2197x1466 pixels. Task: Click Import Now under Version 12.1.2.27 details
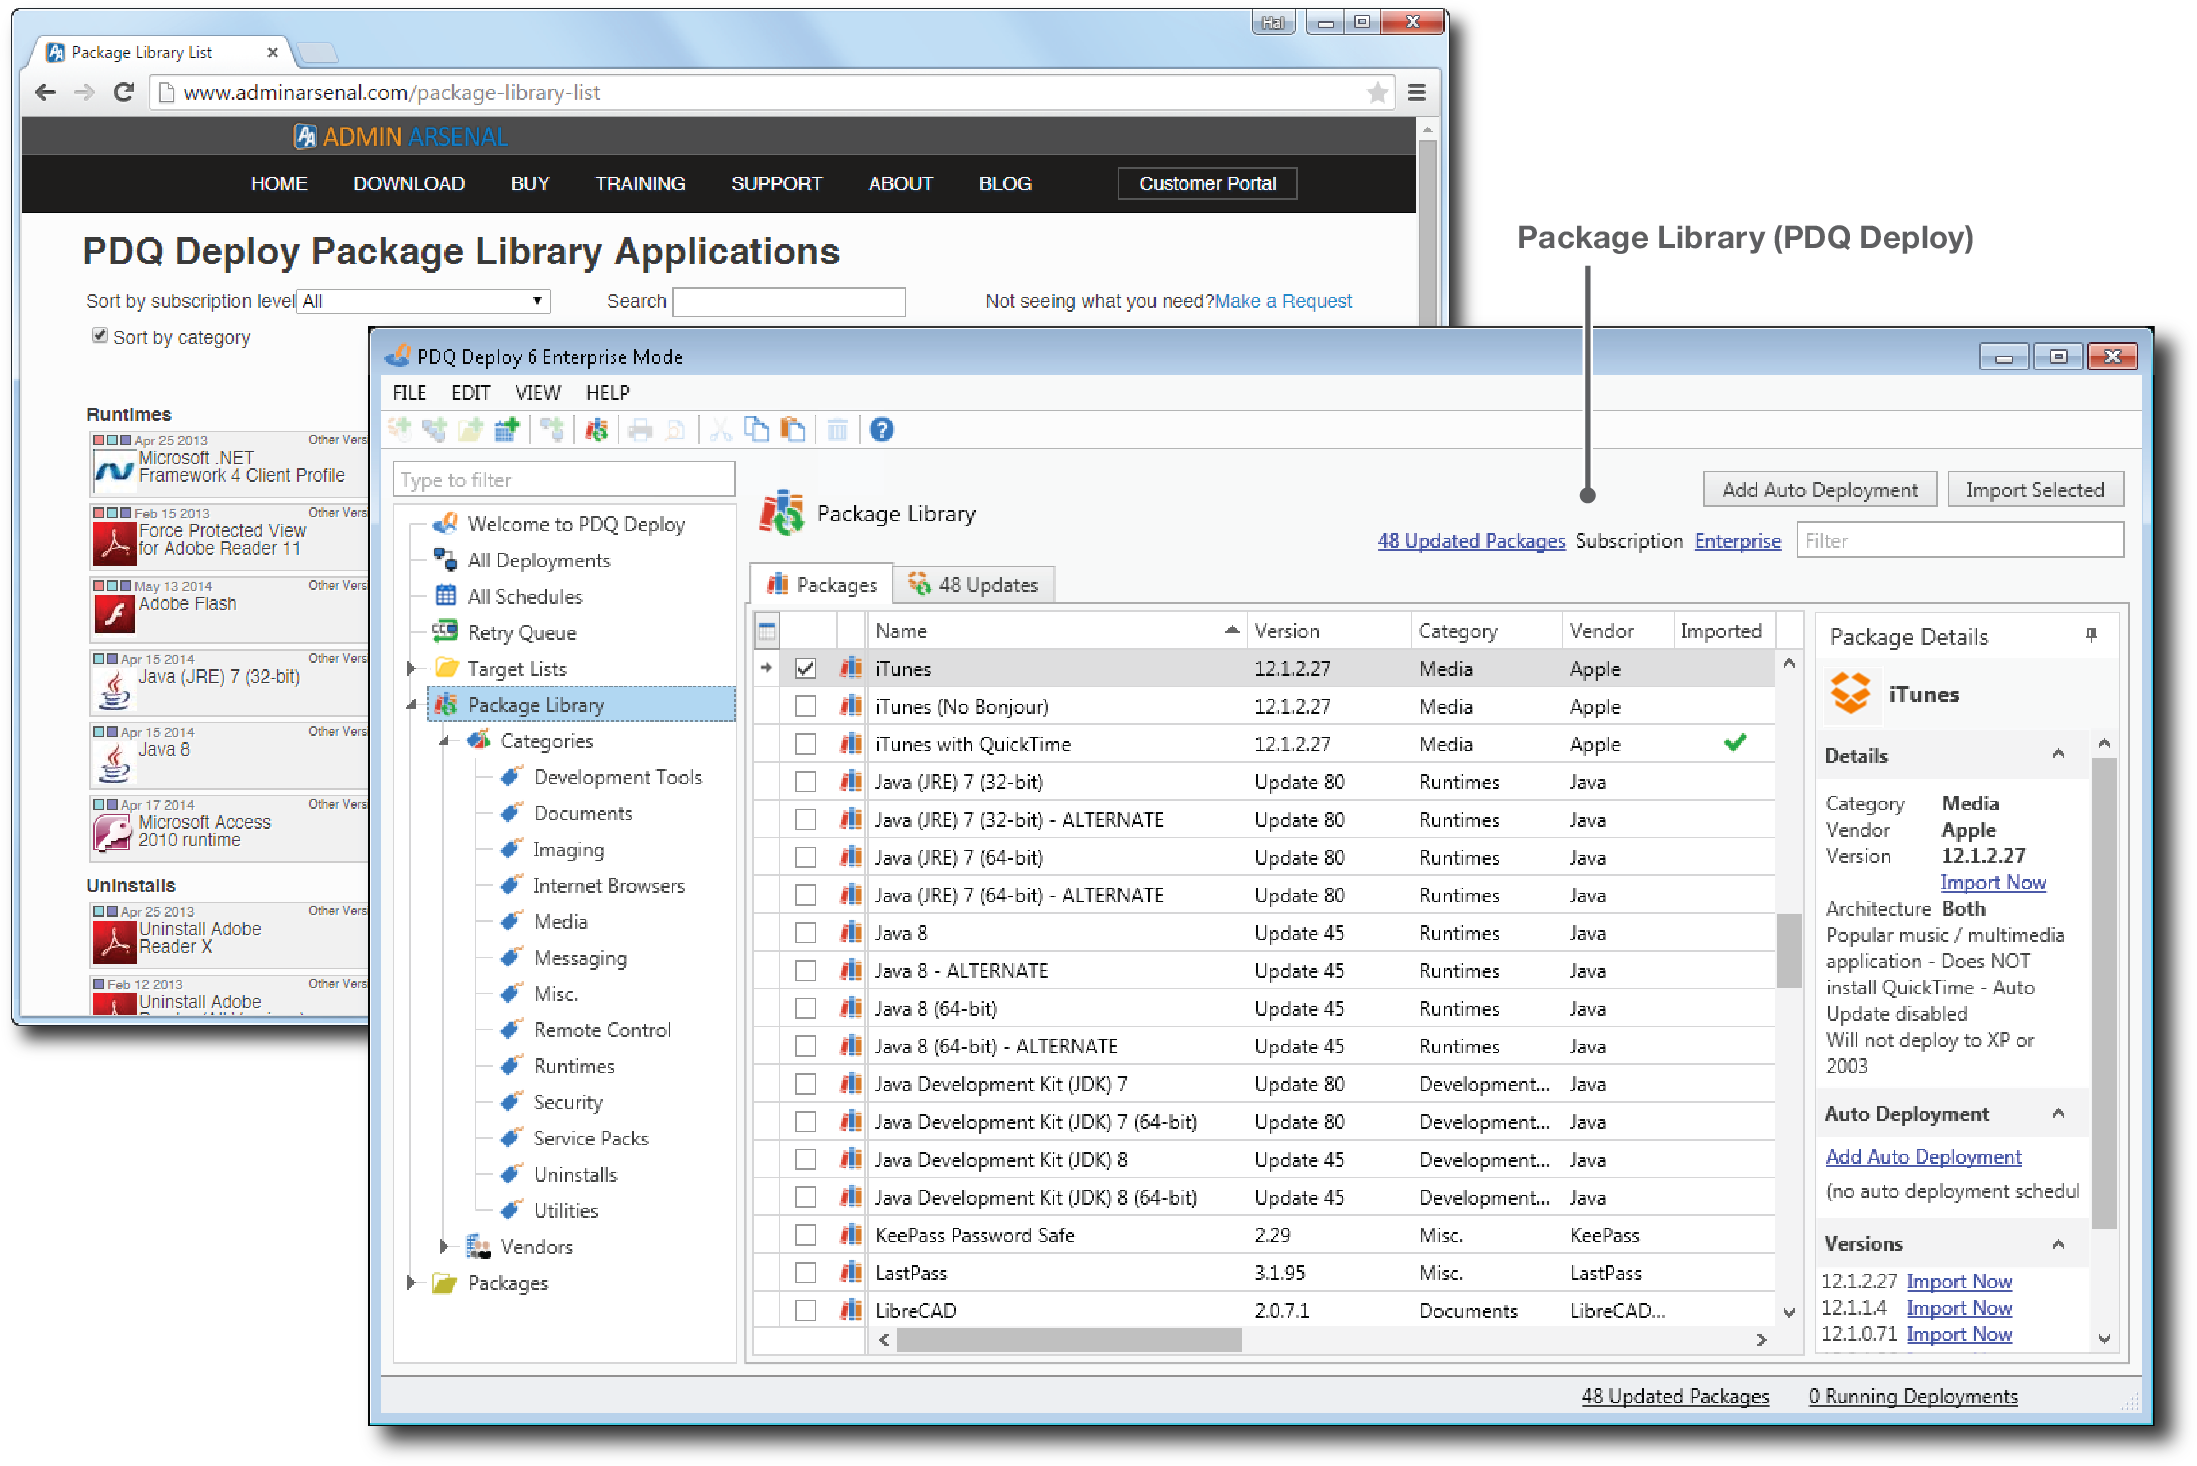pos(1992,883)
